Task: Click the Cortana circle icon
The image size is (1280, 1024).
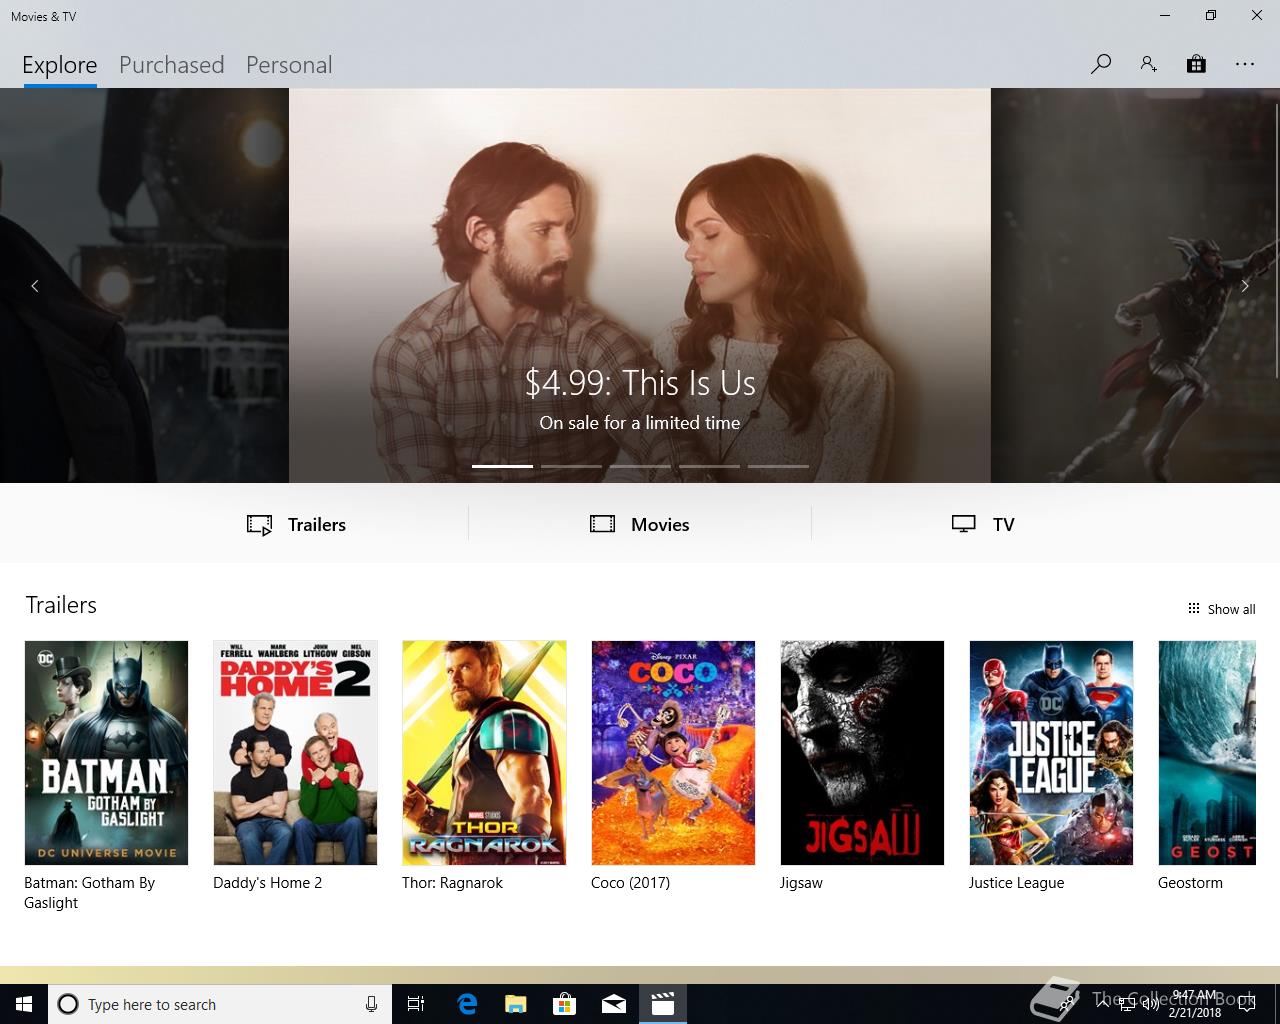Action: pos(68,1004)
